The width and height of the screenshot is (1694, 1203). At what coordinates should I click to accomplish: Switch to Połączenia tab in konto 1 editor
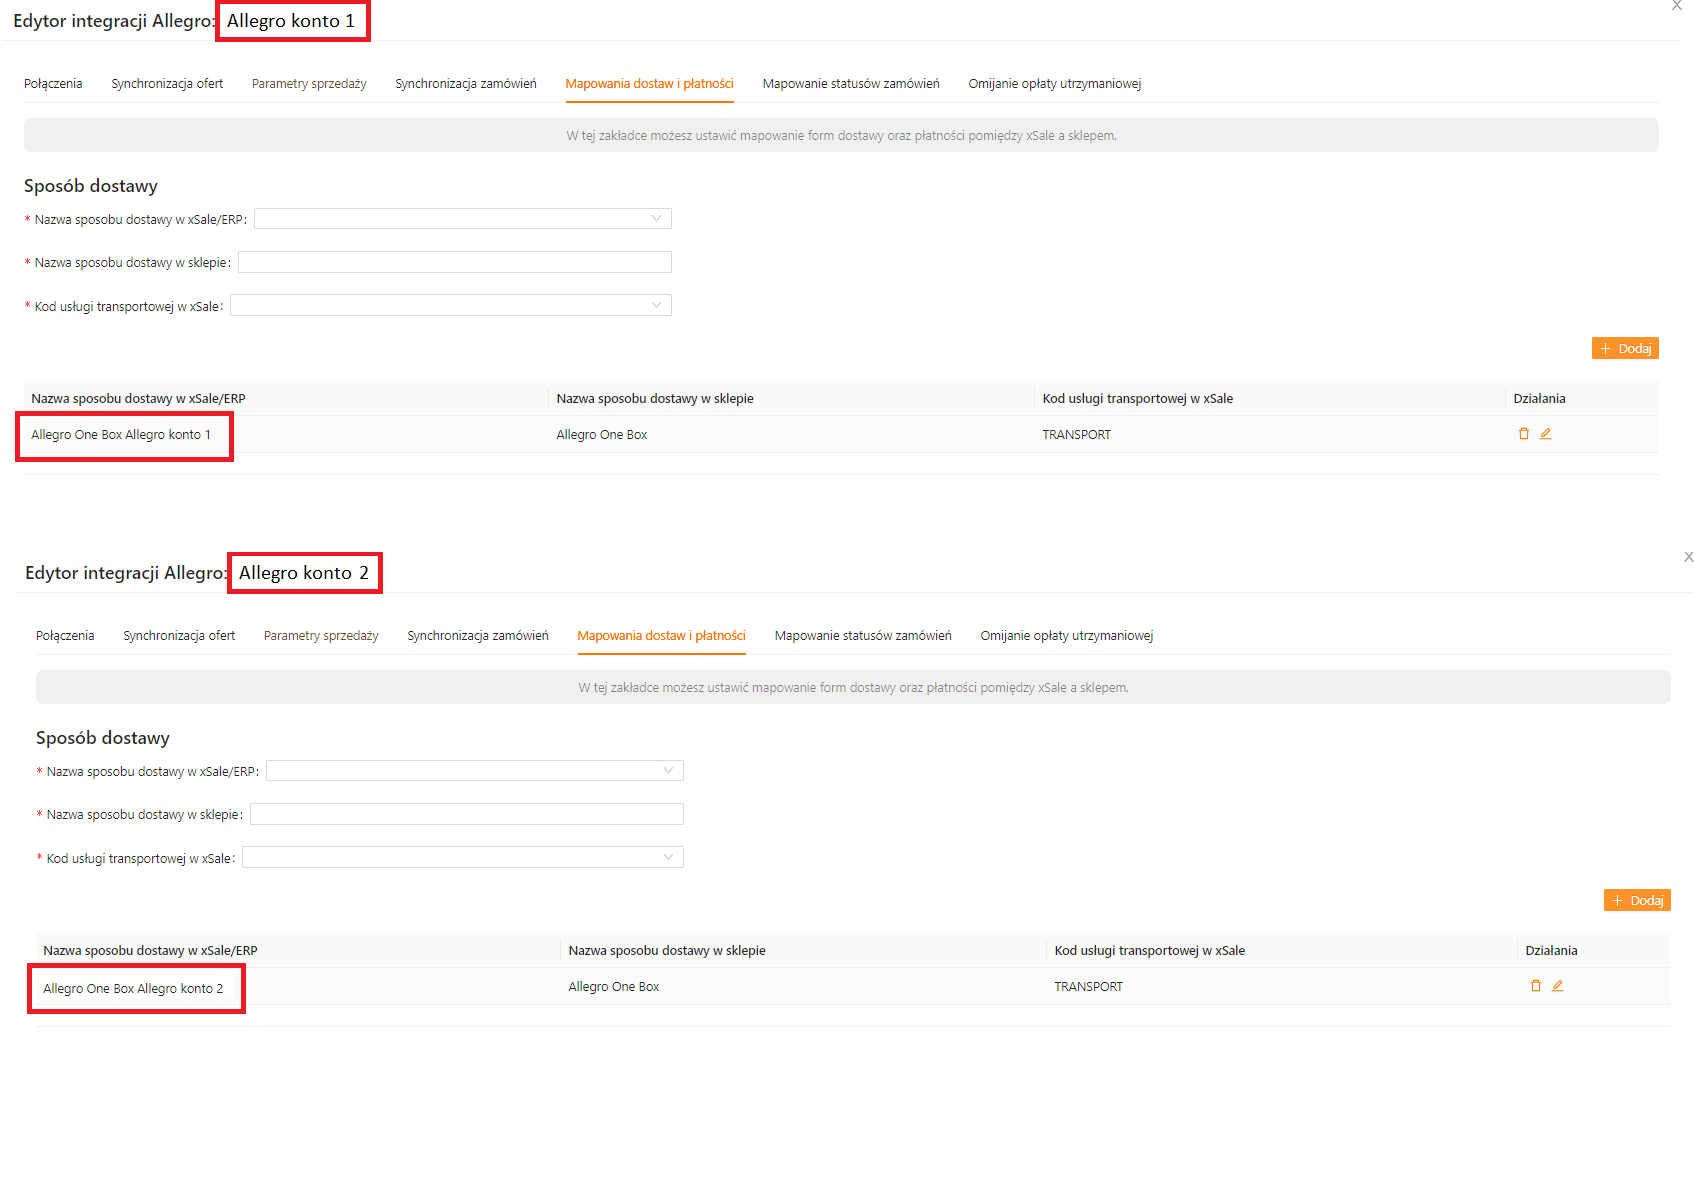click(53, 84)
